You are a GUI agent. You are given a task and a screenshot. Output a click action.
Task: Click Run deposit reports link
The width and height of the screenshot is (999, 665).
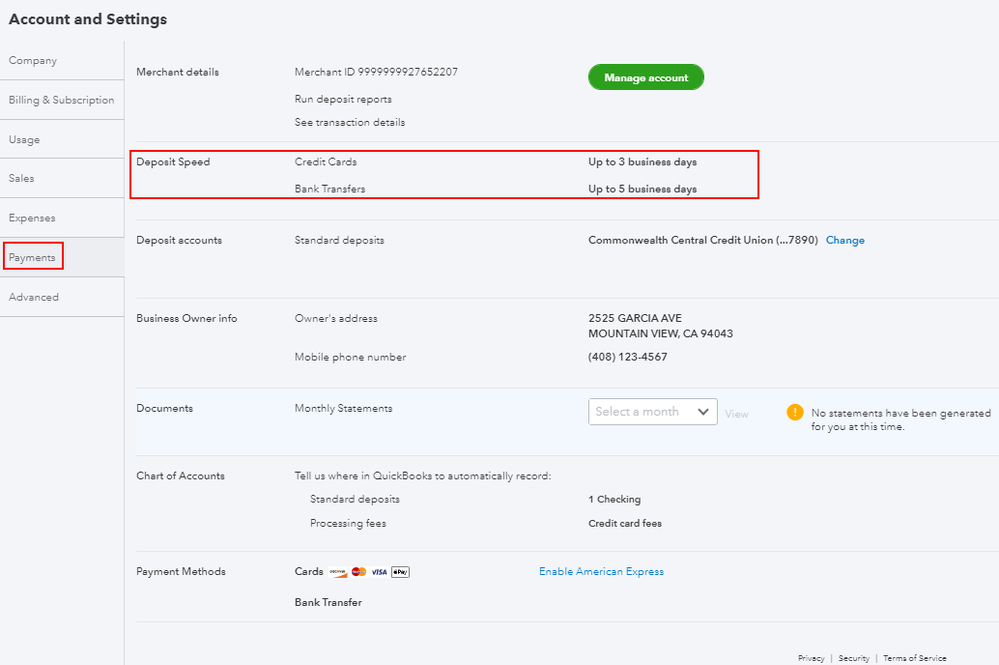(x=343, y=99)
